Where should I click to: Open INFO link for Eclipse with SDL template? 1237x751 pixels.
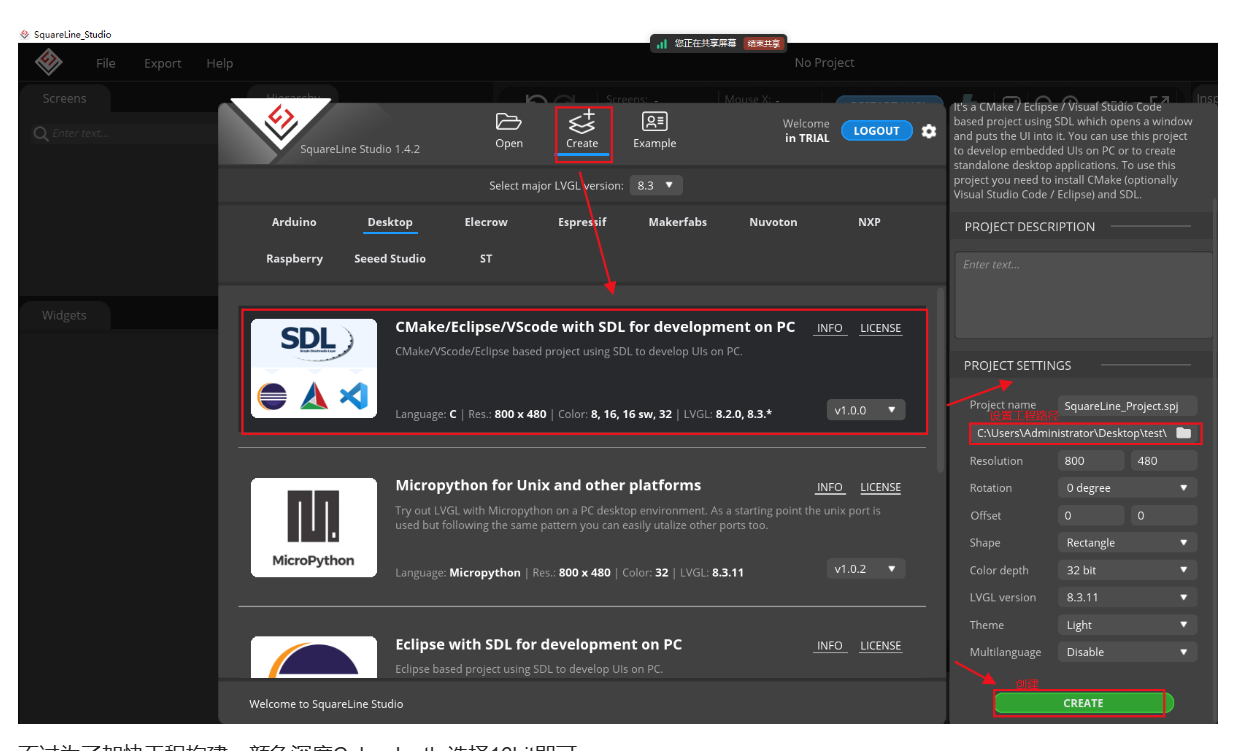(x=829, y=645)
